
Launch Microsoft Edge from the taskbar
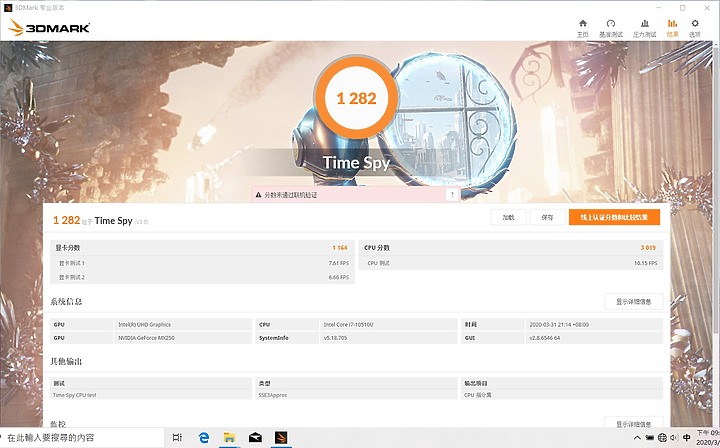[x=203, y=437]
